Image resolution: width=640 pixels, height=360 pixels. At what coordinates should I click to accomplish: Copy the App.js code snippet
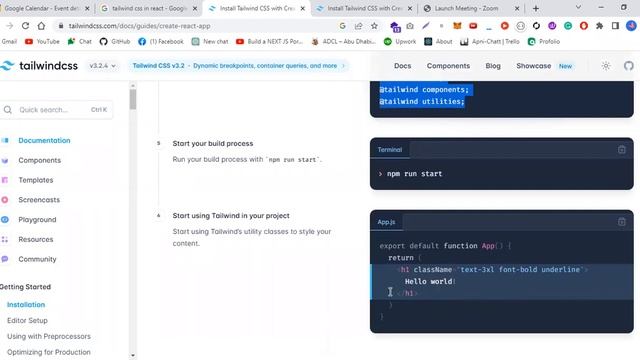tap(622, 222)
